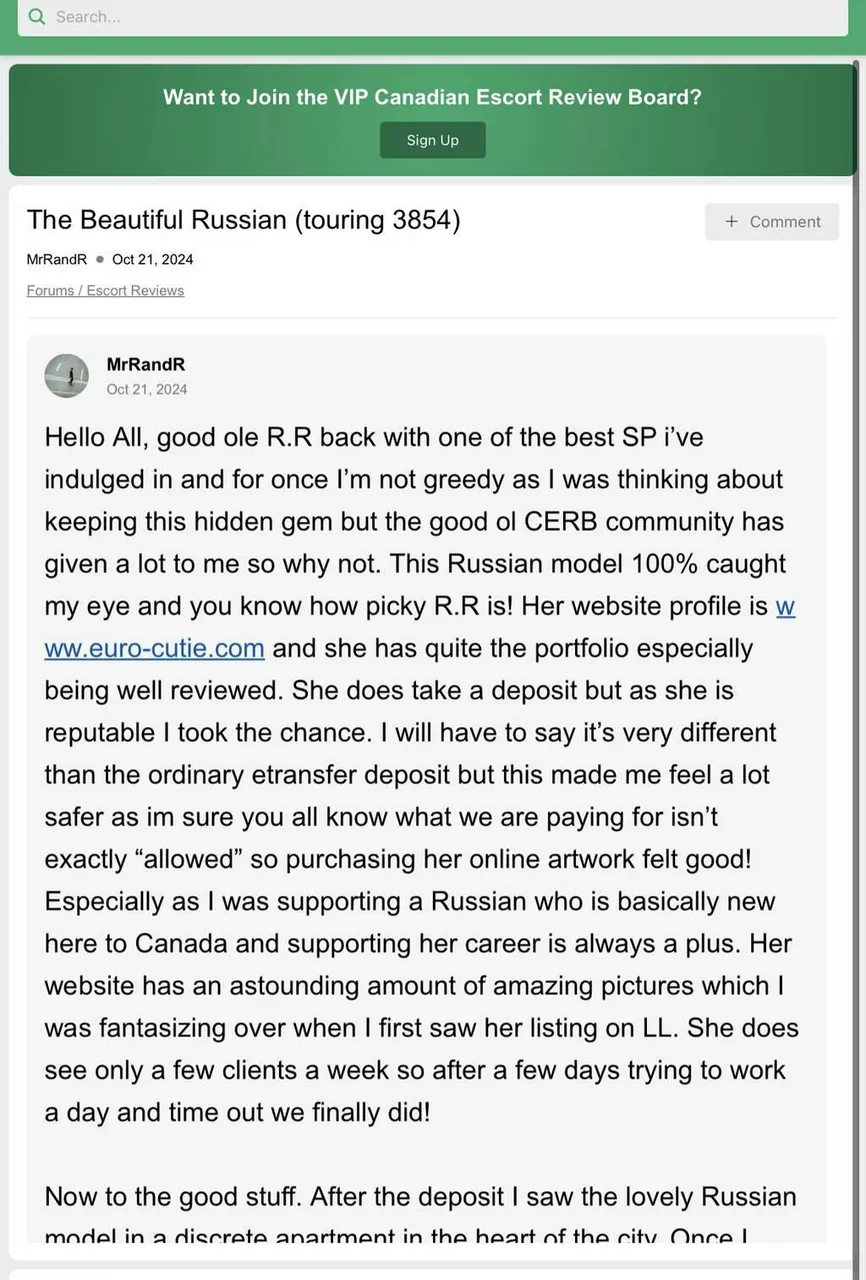Open the Escort Reviews breadcrumb
This screenshot has height=1280, width=866.
[x=135, y=290]
